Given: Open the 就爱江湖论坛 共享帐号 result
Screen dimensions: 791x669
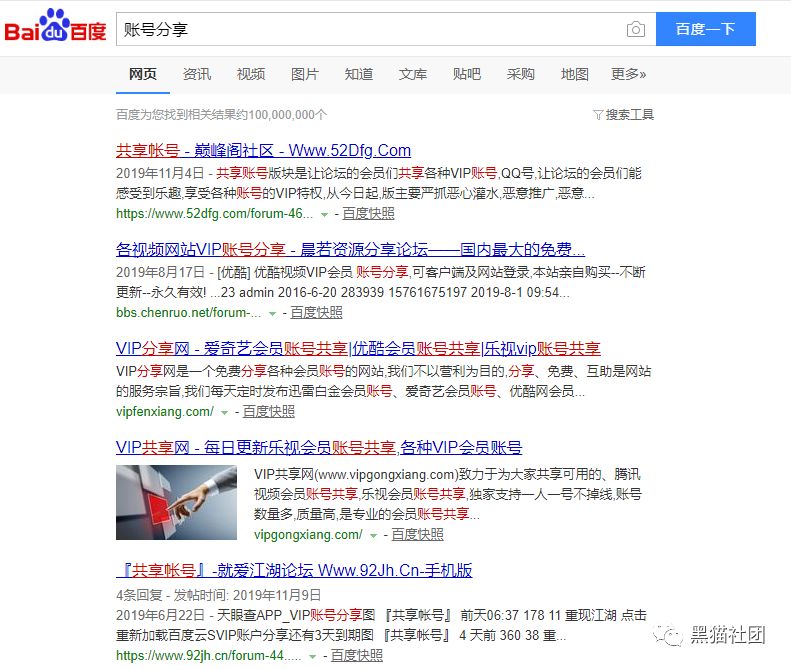Looking at the screenshot, I should tap(294, 570).
